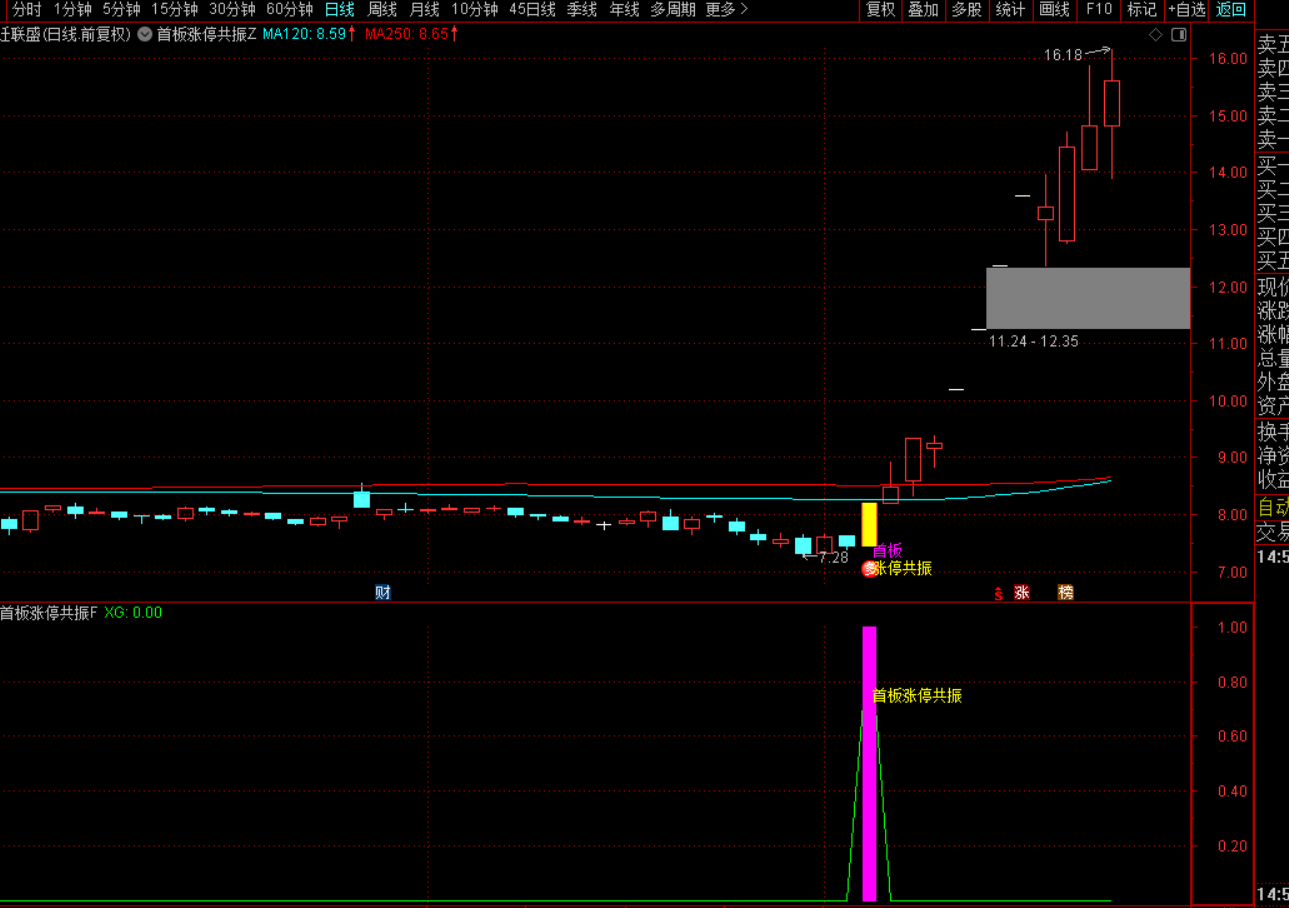This screenshot has height=908, width=1289.
Task: Switch to 15分钟 chart period
Action: pyautogui.click(x=174, y=10)
